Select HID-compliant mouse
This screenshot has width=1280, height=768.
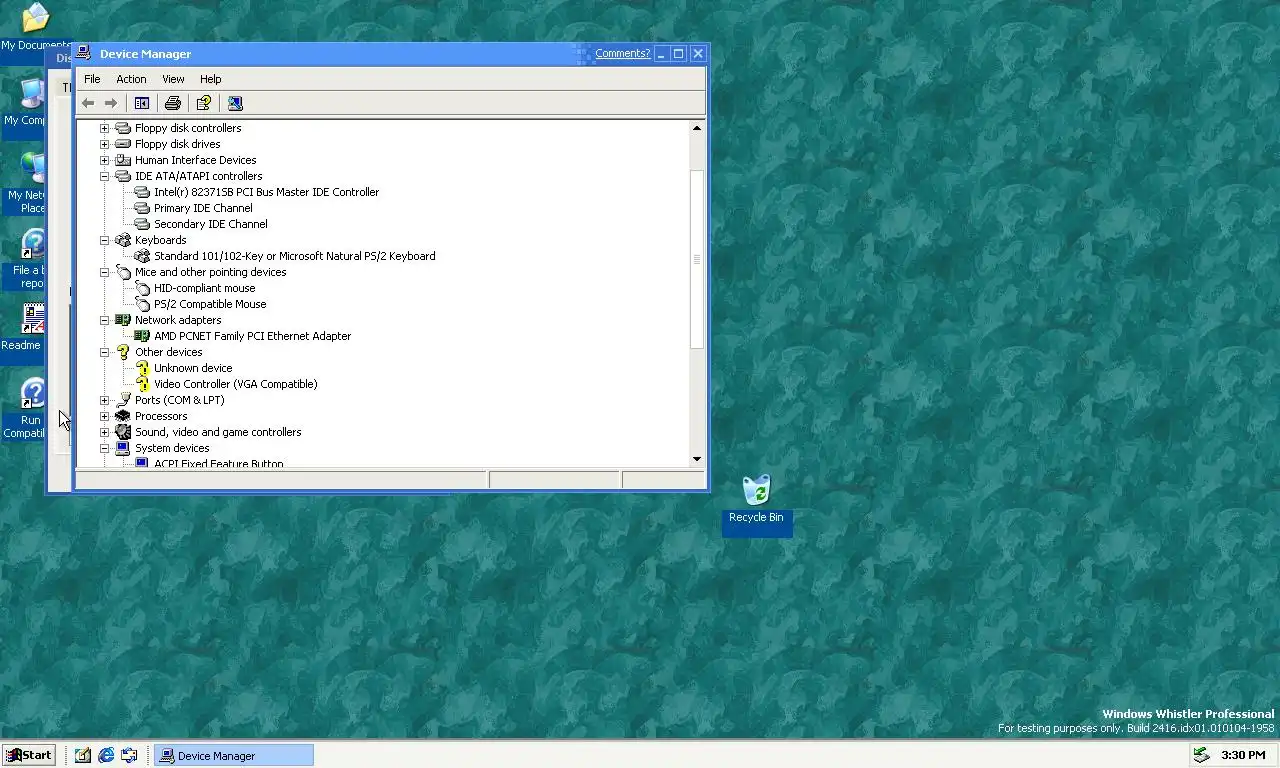pos(204,288)
